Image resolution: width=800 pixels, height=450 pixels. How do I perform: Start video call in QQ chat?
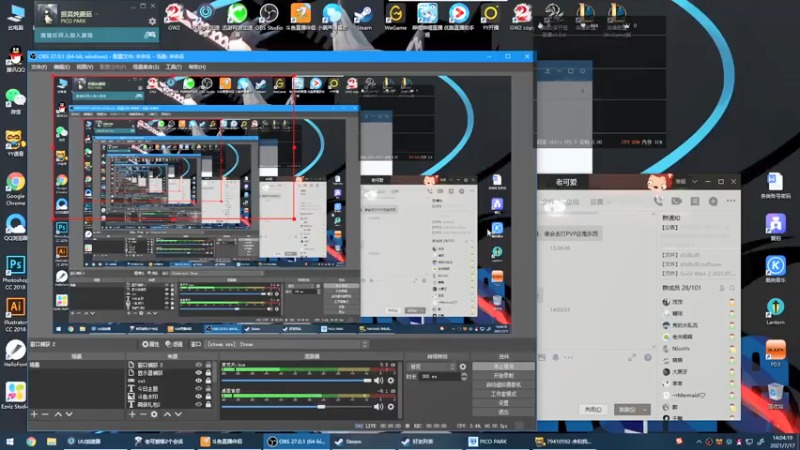pyautogui.click(x=677, y=201)
